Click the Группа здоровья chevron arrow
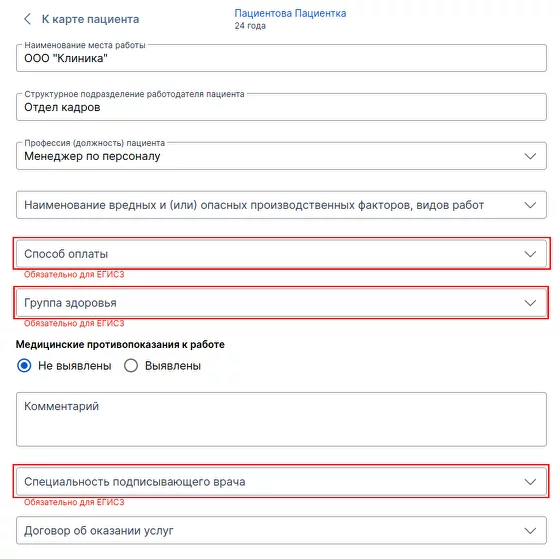The image size is (560, 559). coord(530,303)
